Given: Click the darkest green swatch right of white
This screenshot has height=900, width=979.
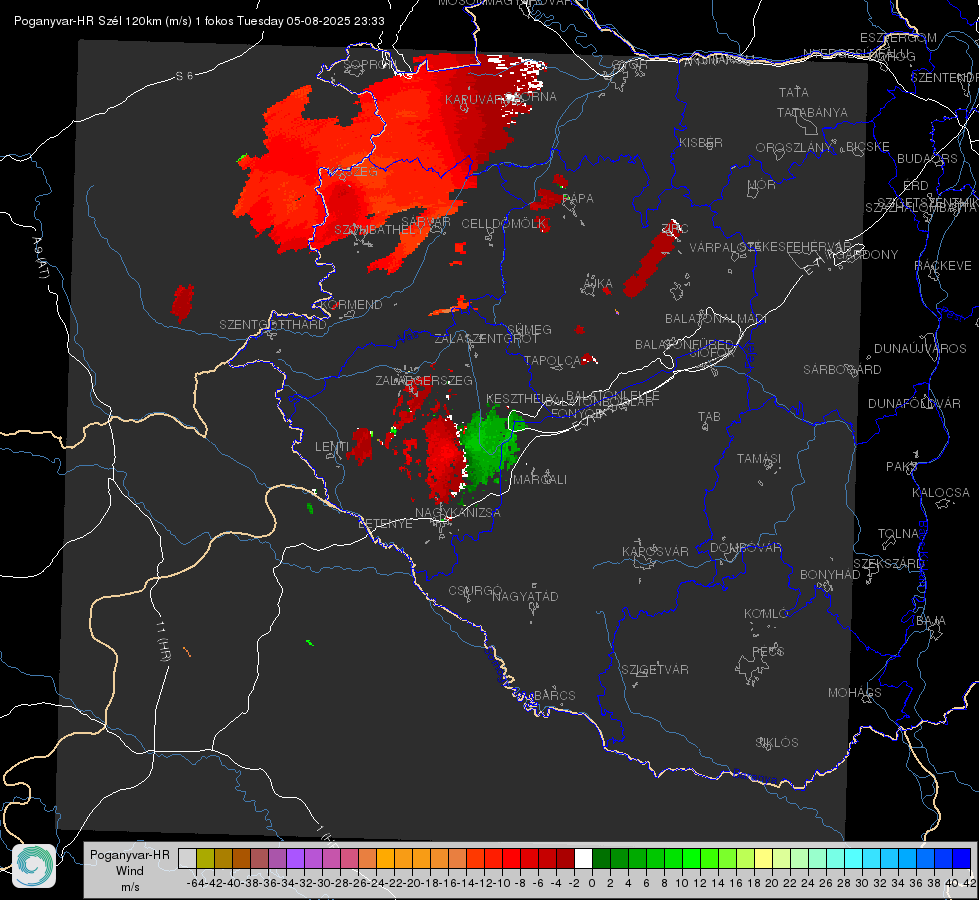Looking at the screenshot, I should (x=601, y=858).
